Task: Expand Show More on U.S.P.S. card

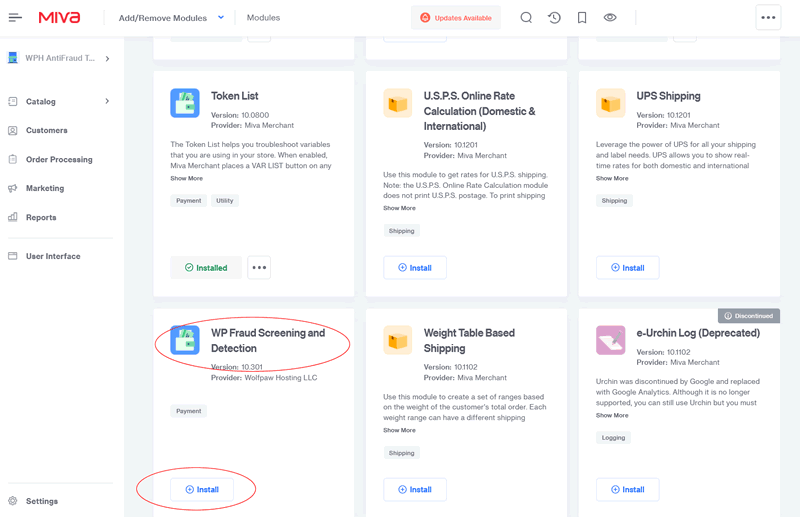Action: tap(399, 208)
